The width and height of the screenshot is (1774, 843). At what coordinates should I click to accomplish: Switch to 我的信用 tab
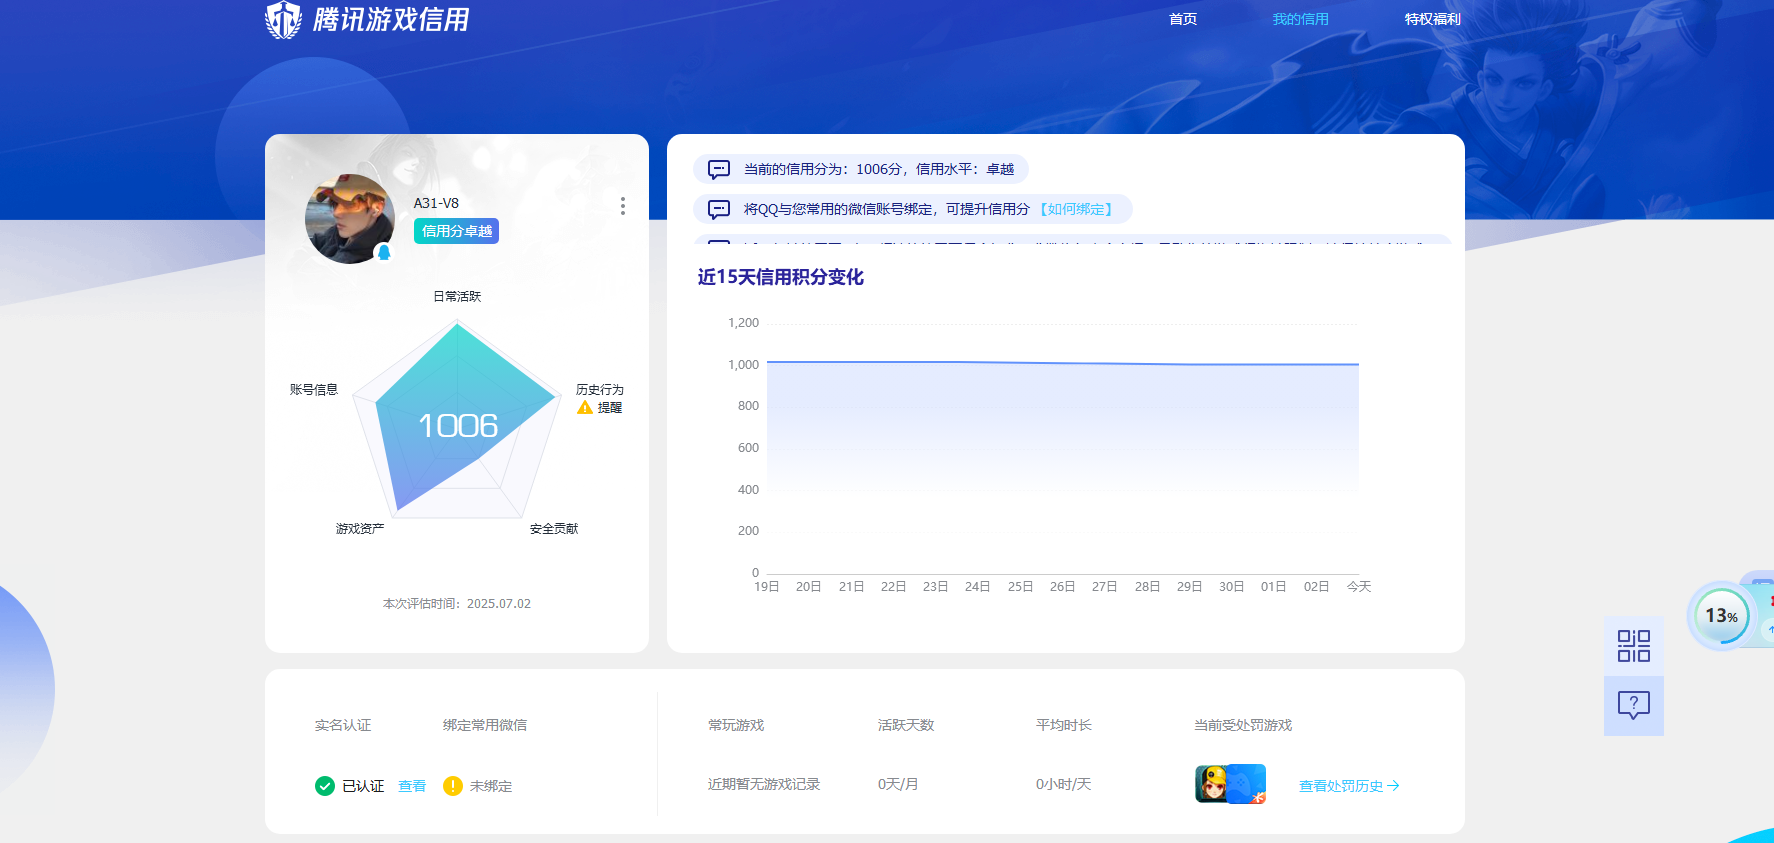(1300, 19)
